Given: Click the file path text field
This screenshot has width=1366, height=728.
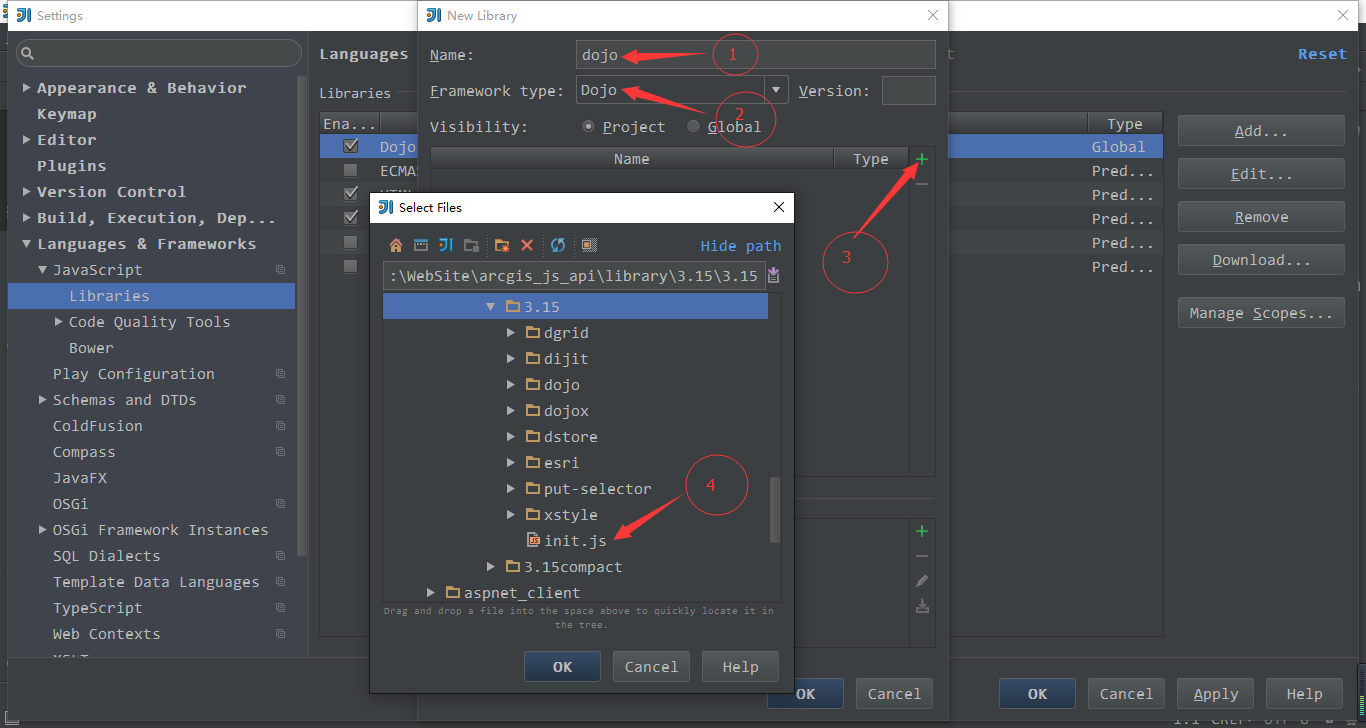Looking at the screenshot, I should point(574,276).
